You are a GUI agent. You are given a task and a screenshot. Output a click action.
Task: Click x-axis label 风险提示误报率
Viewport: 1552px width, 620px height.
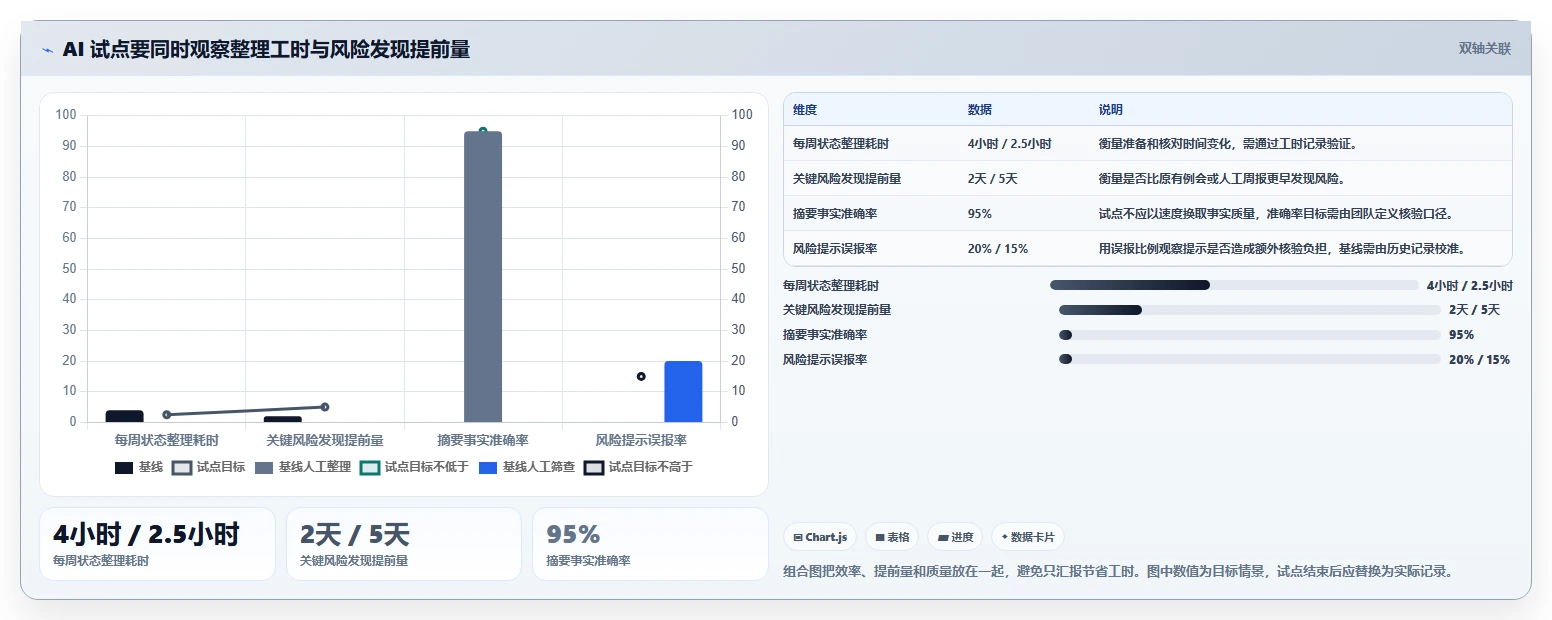tap(641, 440)
